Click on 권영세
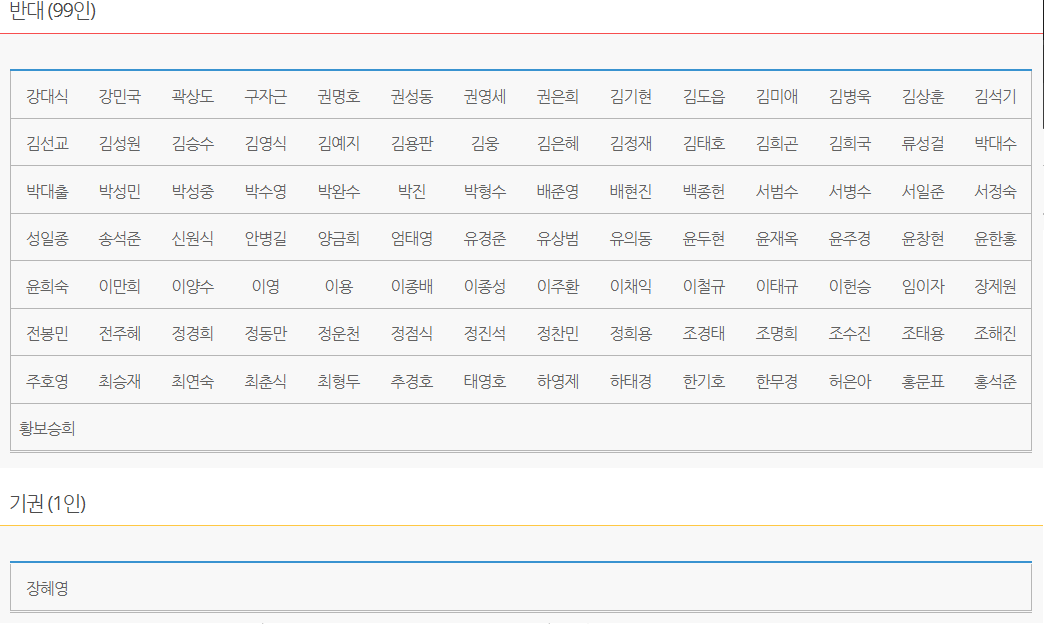 coord(485,97)
